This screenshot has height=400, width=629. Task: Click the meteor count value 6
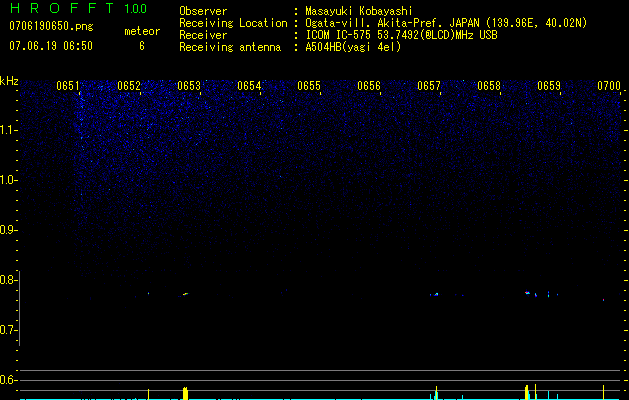(142, 46)
